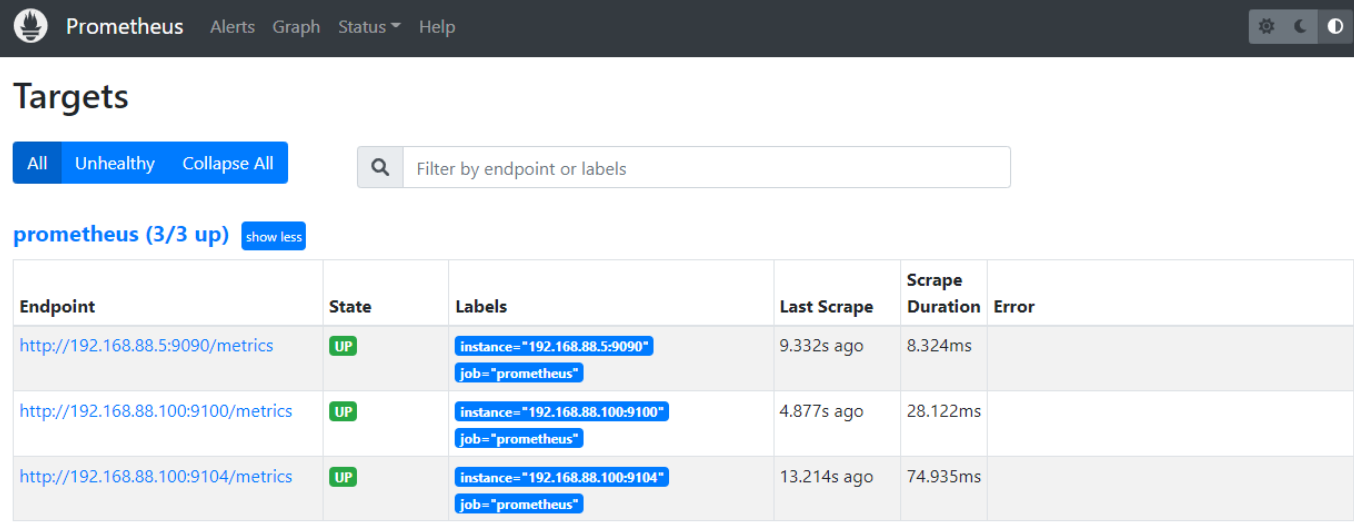The image size is (1354, 526).
Task: Click the Error column header
Action: coord(1014,307)
